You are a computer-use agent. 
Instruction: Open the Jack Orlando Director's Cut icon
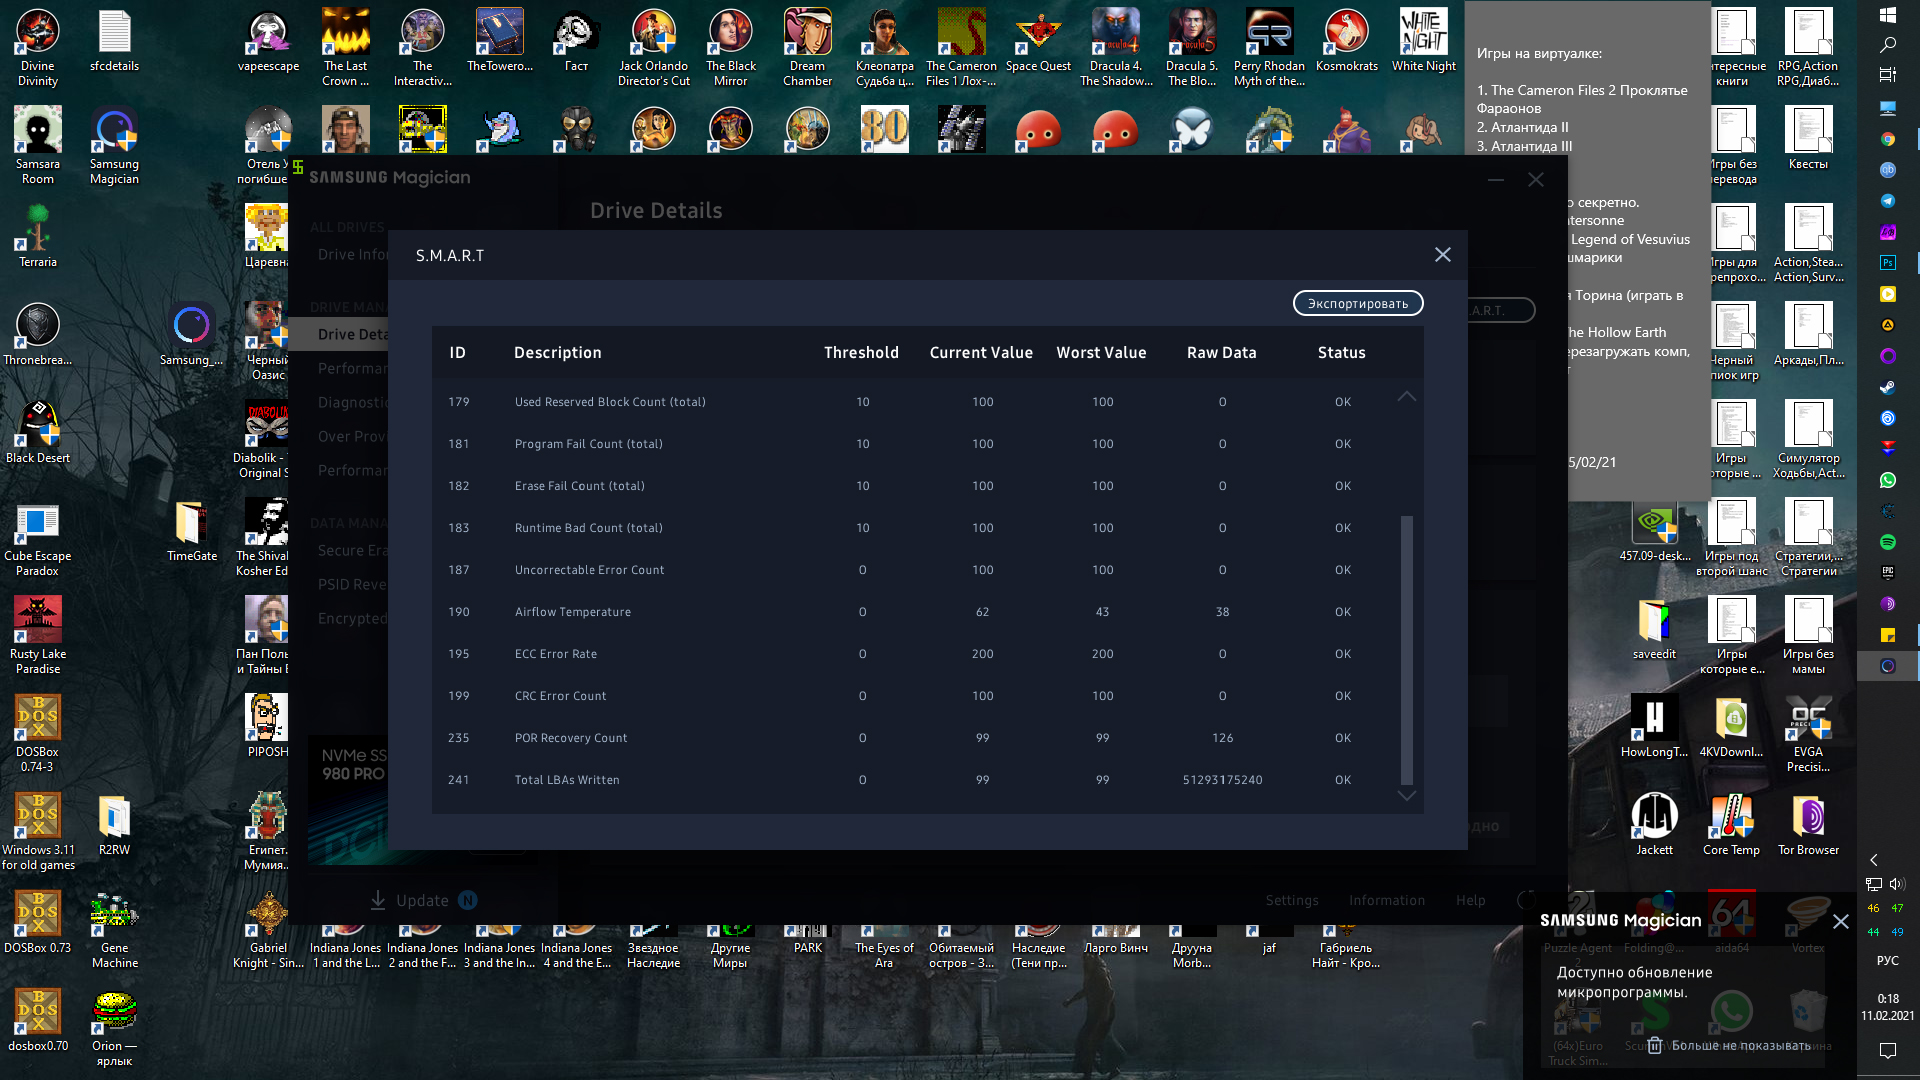pyautogui.click(x=654, y=48)
